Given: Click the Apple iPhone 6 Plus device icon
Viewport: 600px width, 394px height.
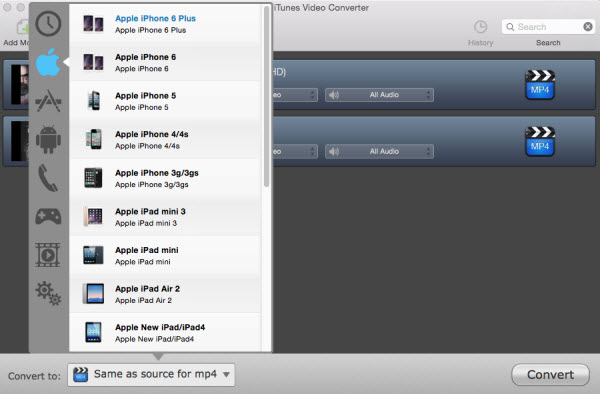Looking at the screenshot, I should click(x=93, y=24).
